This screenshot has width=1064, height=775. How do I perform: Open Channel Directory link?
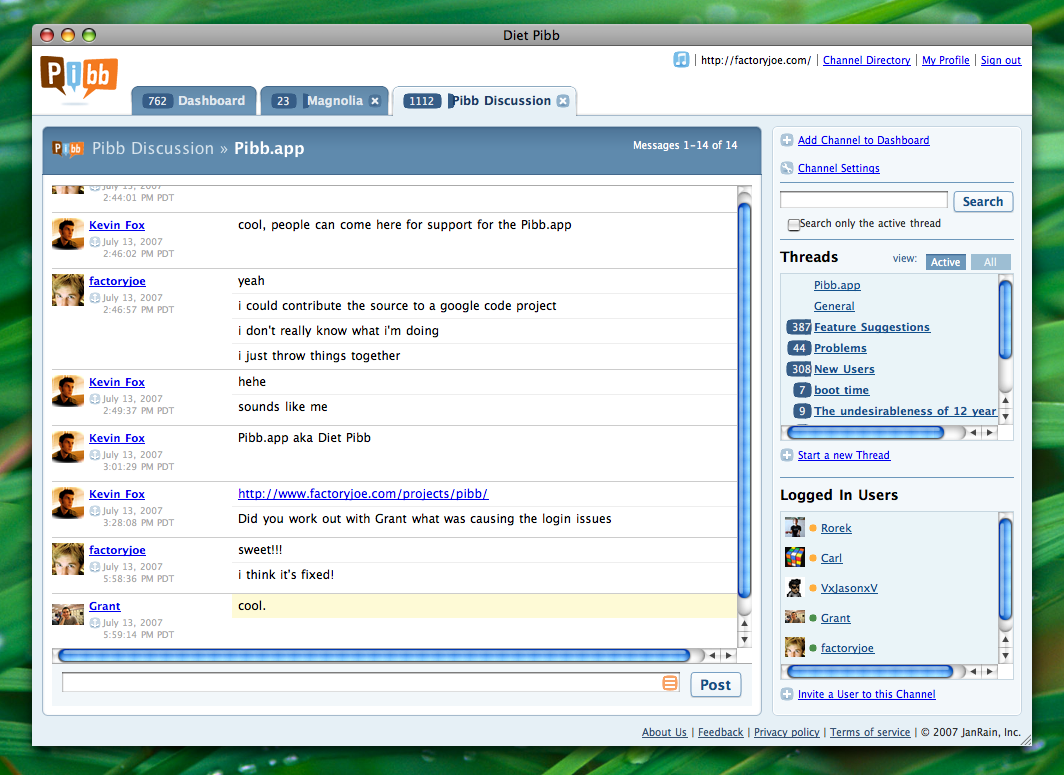(x=867, y=60)
